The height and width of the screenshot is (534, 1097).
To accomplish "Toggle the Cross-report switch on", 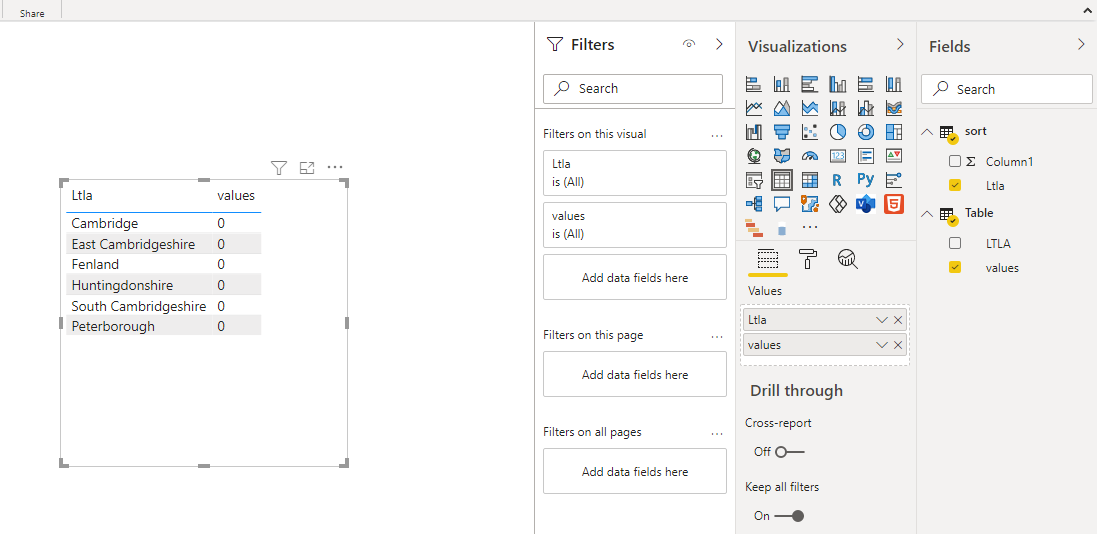I will coord(790,452).
